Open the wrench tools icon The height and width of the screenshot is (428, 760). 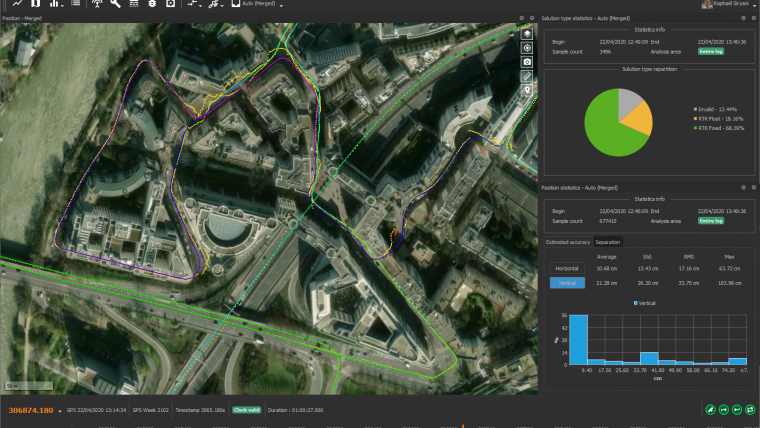pos(115,3)
